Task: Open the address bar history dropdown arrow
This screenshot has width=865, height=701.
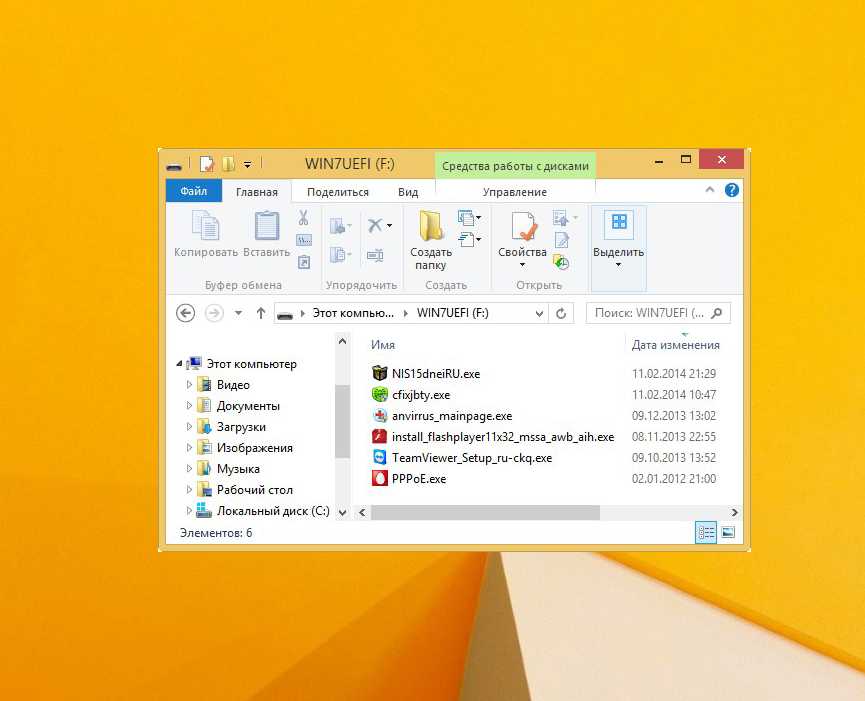Action: pos(540,313)
